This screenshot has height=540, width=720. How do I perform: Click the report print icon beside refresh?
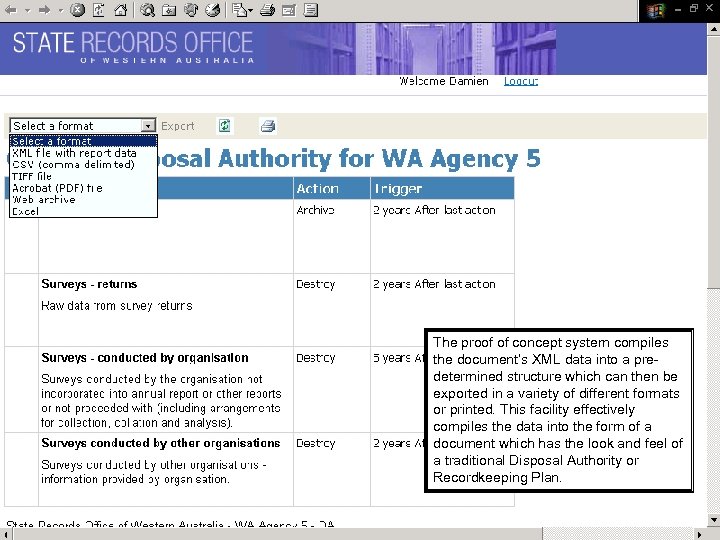tap(268, 126)
